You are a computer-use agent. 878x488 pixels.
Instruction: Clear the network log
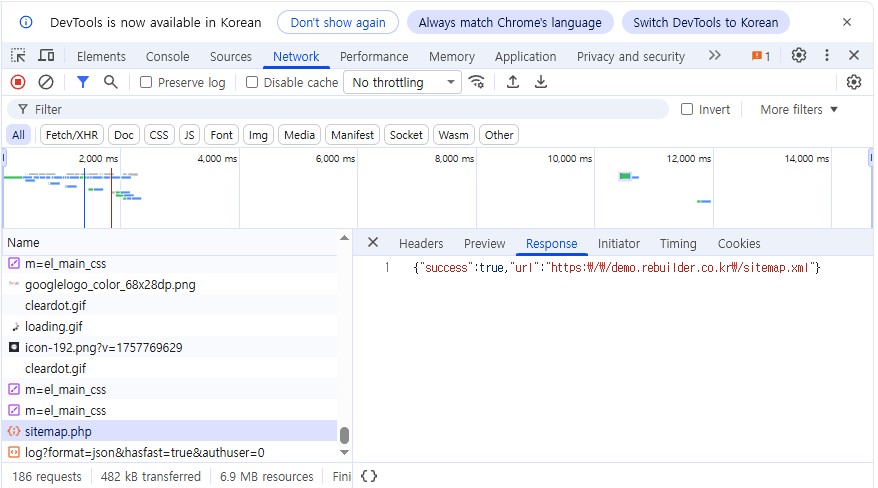pos(46,82)
